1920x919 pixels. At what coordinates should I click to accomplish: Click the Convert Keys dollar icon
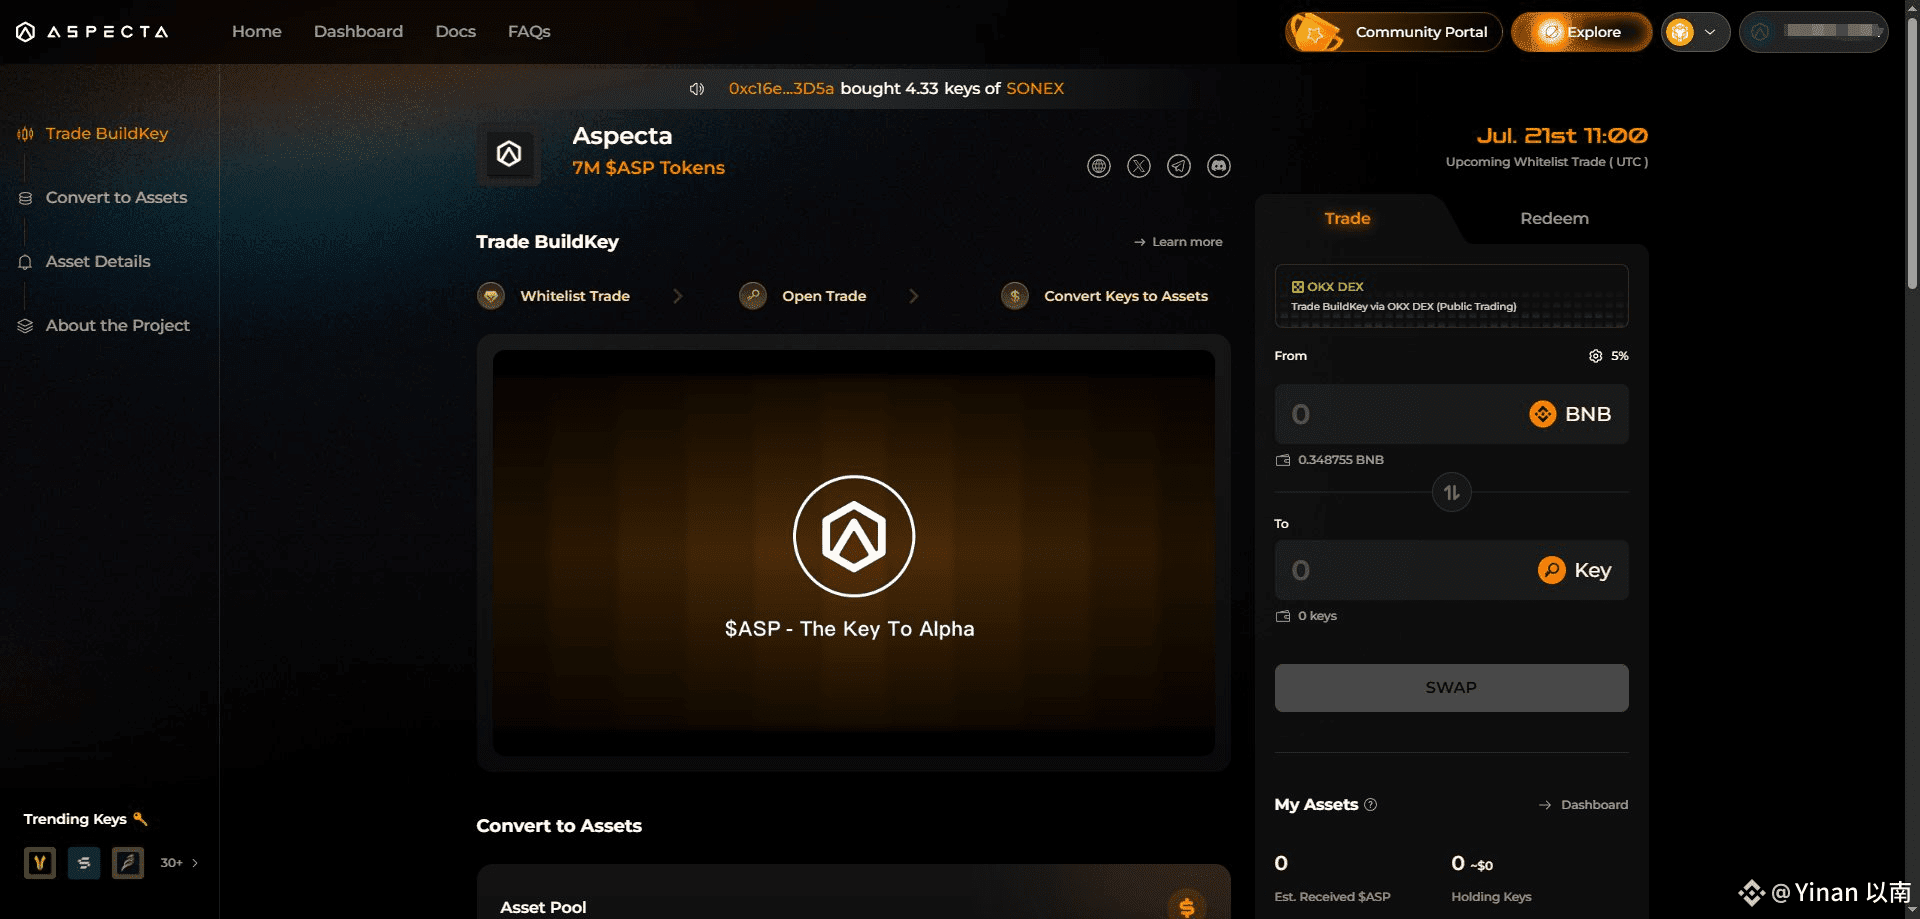1015,296
